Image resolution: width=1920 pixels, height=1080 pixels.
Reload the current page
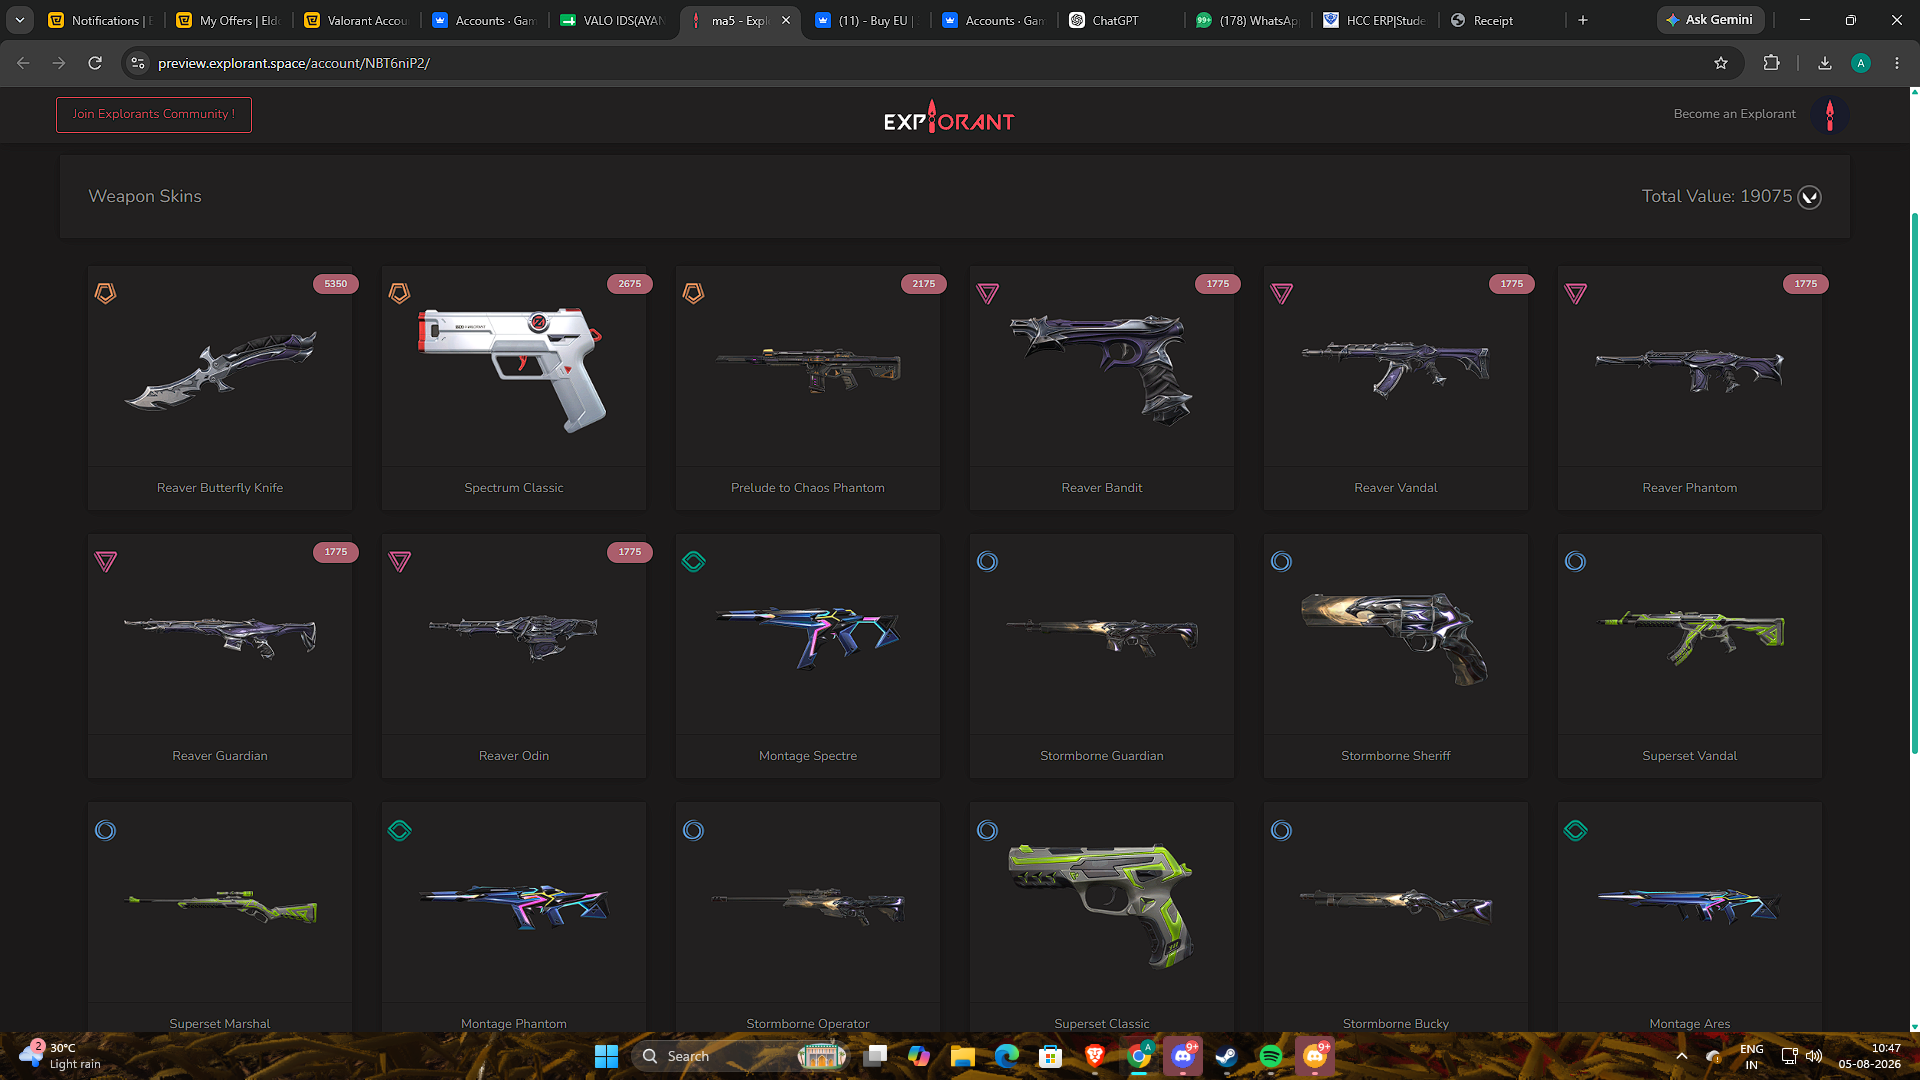point(95,63)
